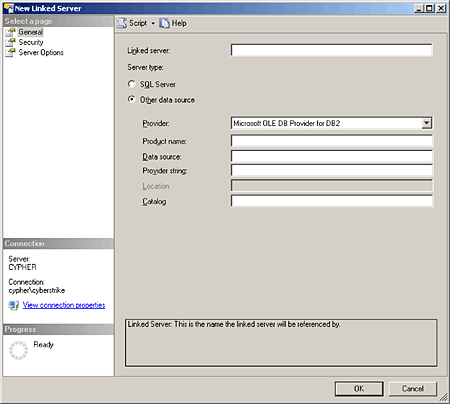Viewport: 450px width, 404px height.
Task: Dismiss dialog with Cancel button
Action: pos(413,389)
